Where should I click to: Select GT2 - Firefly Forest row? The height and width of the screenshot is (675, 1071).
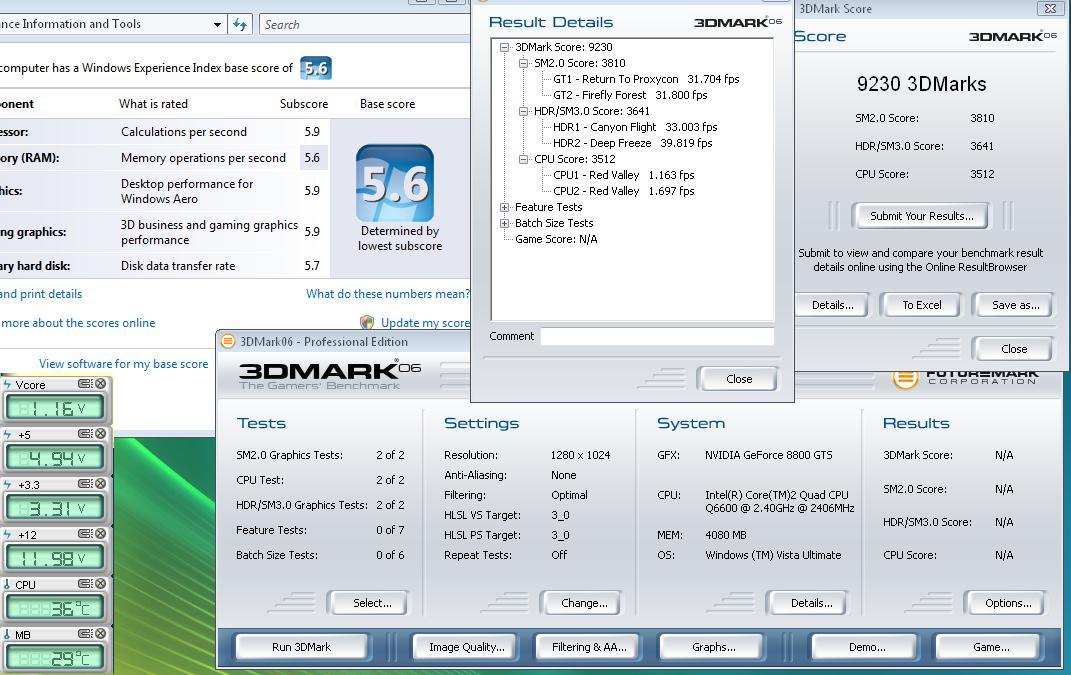(x=630, y=95)
